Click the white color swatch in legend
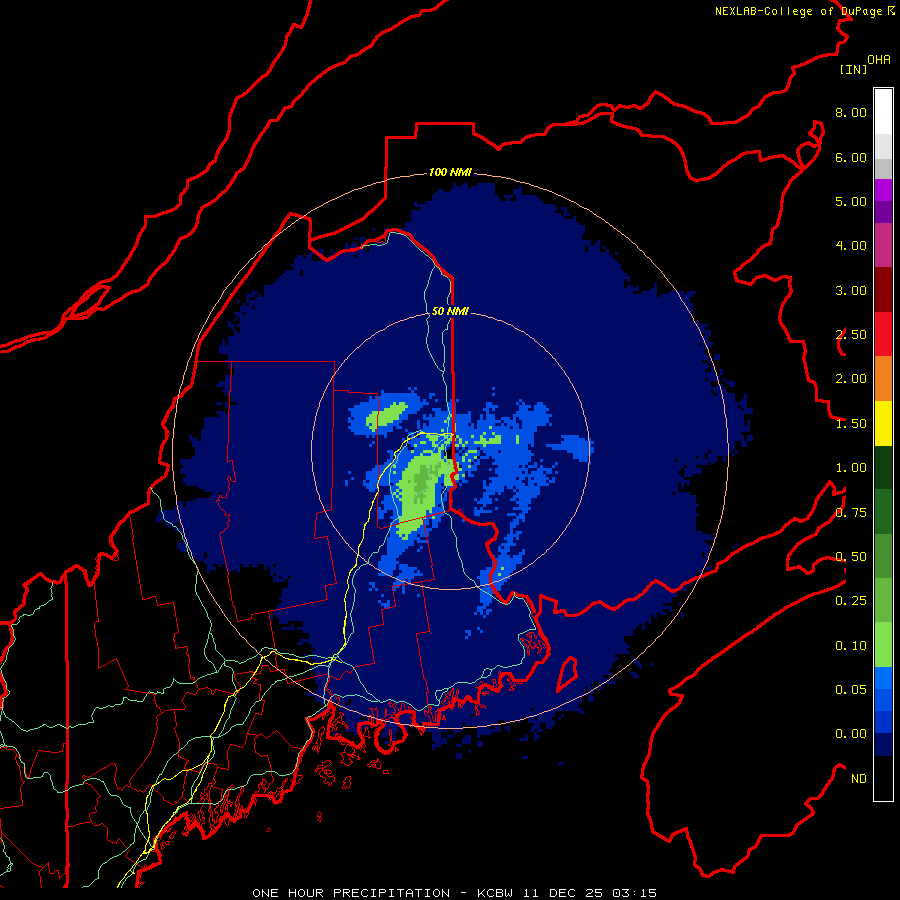This screenshot has height=900, width=900. [883, 111]
